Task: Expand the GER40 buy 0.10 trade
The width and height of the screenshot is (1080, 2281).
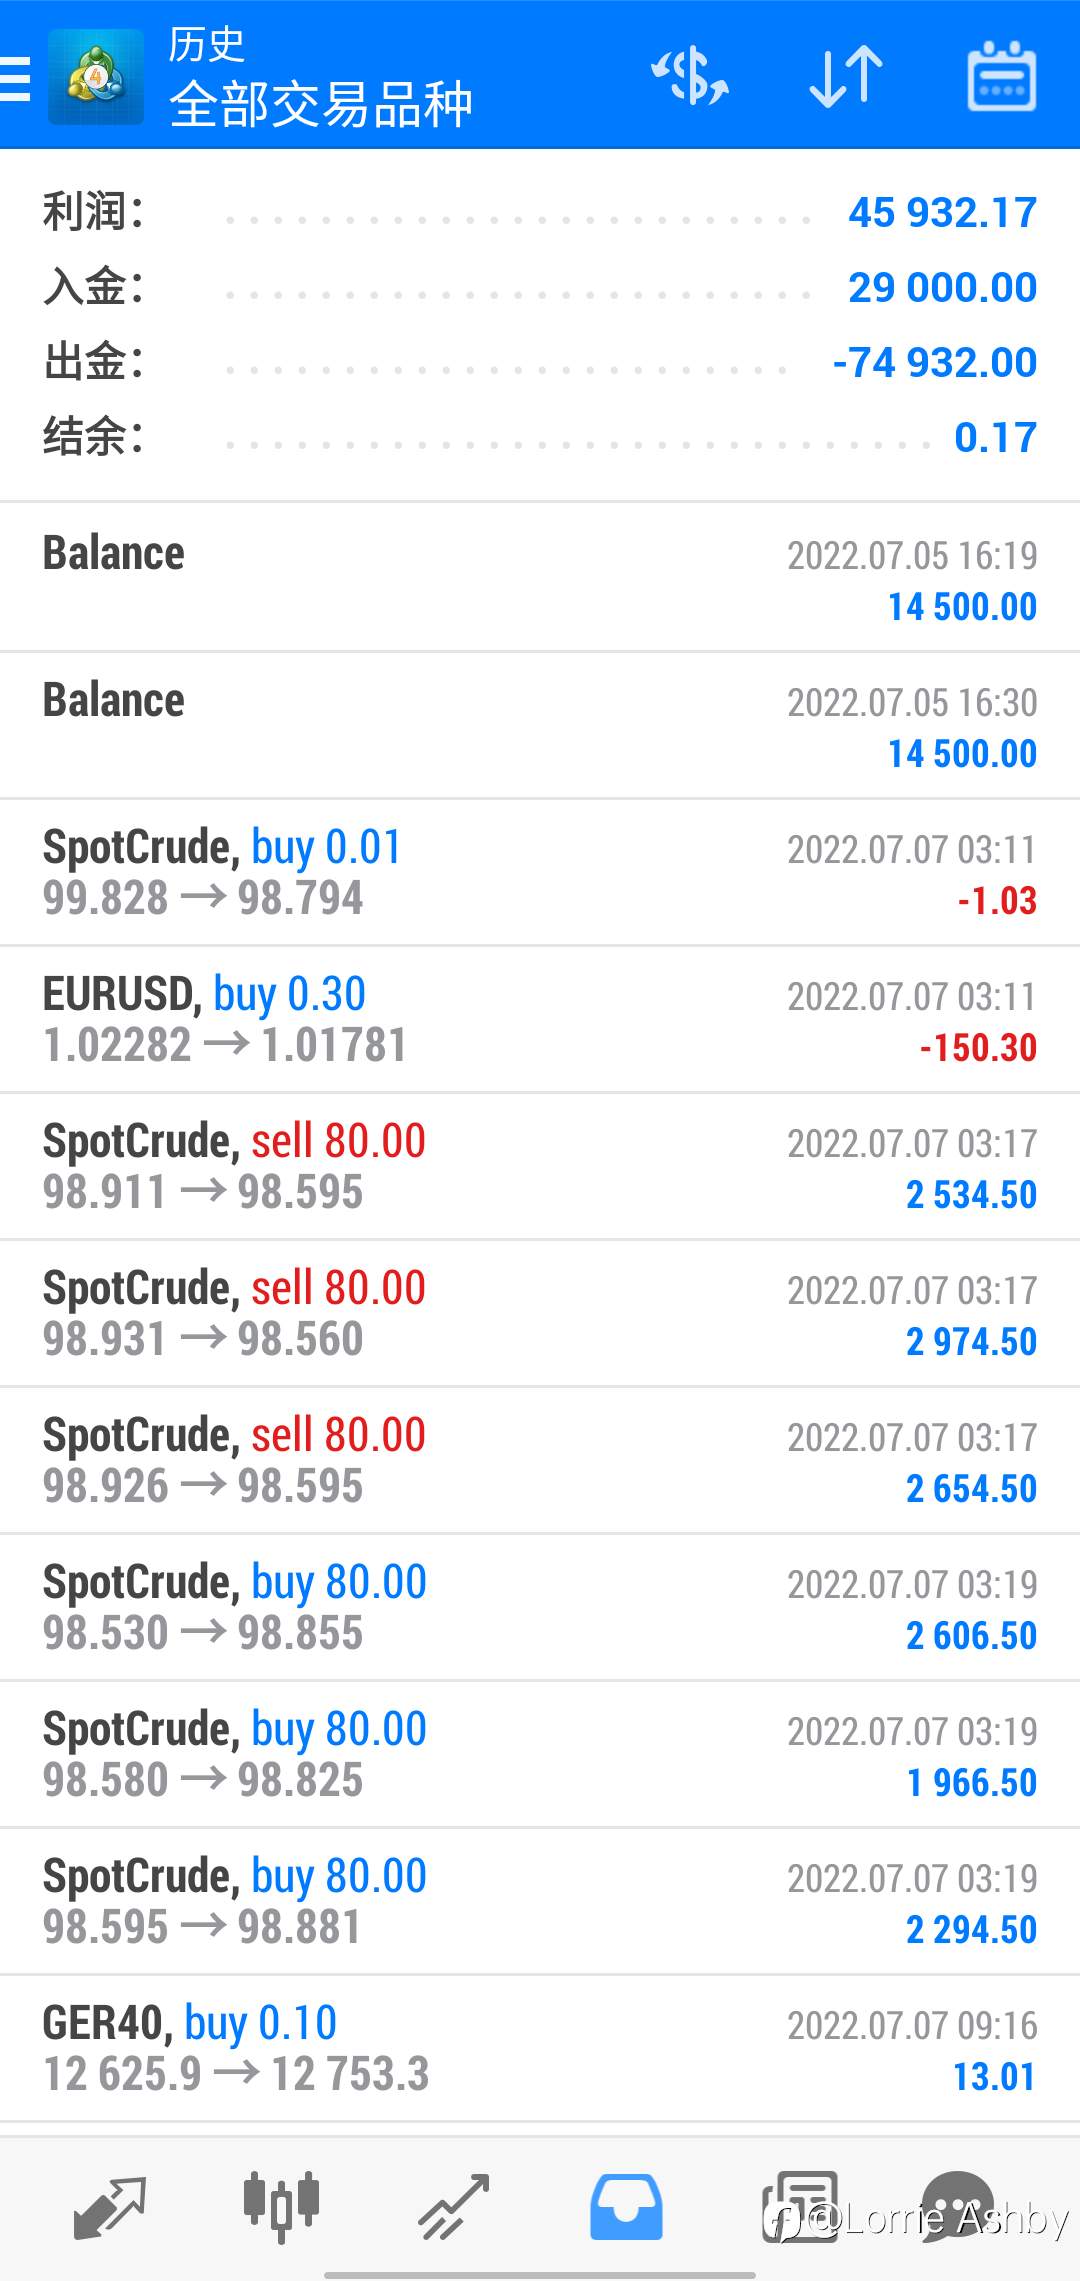Action: (540, 2048)
